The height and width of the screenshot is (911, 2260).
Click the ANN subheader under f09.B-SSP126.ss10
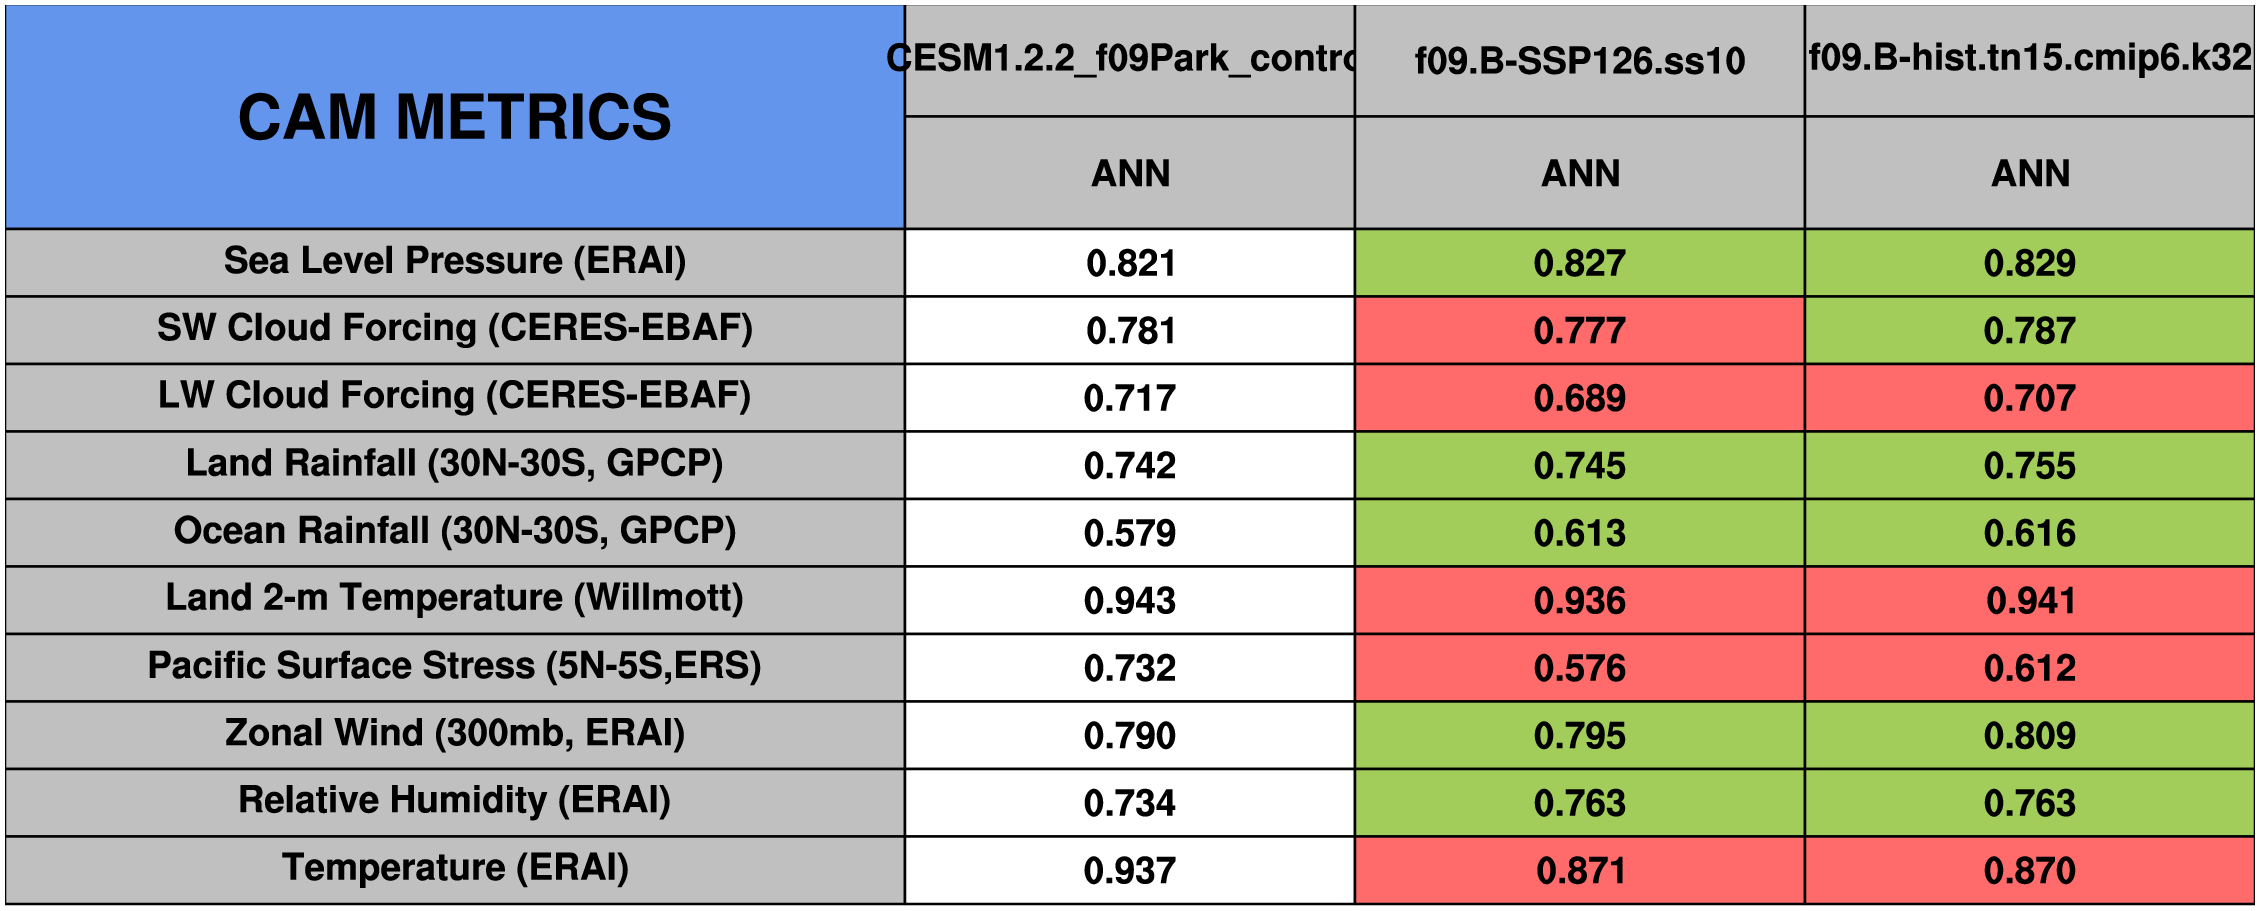click(x=1579, y=173)
